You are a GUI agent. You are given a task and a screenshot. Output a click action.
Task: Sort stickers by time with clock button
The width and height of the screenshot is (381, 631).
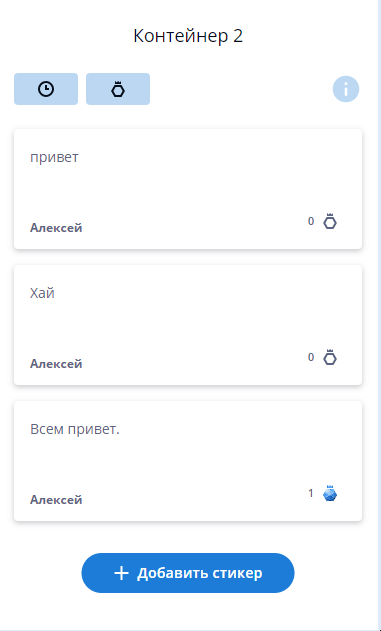(46, 89)
